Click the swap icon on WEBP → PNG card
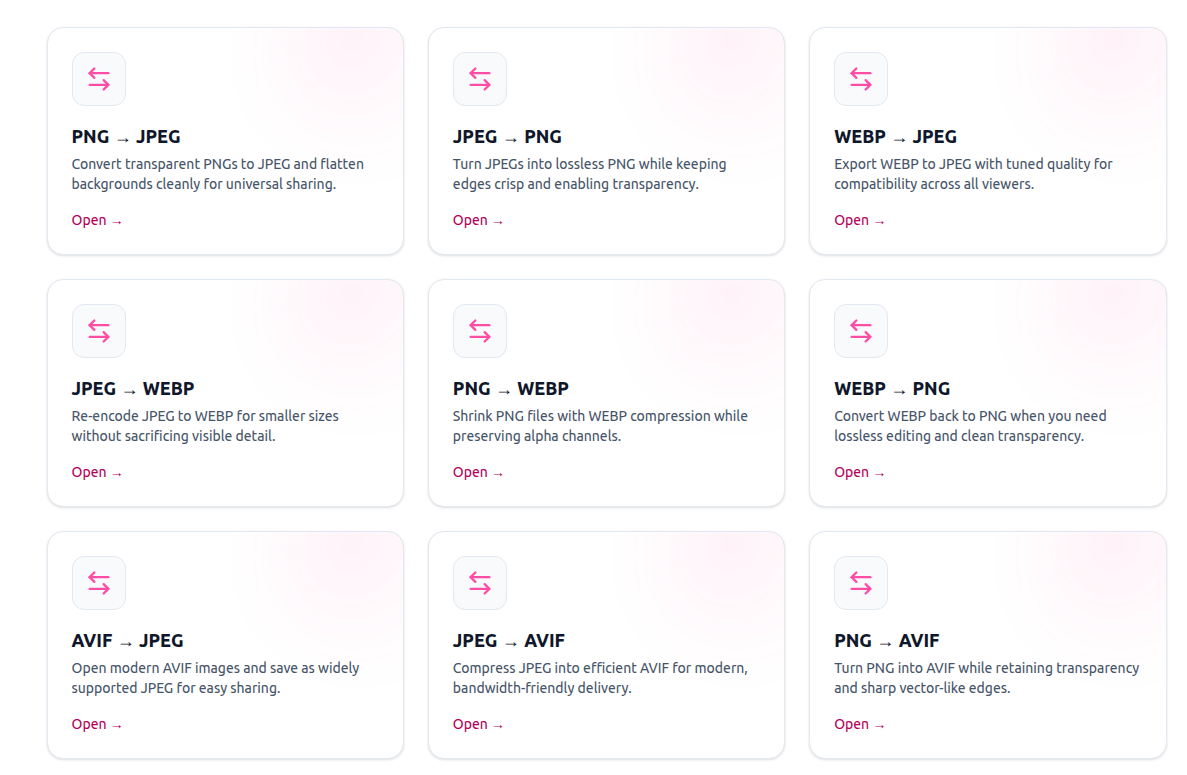This screenshot has height=775, width=1187. [x=860, y=330]
